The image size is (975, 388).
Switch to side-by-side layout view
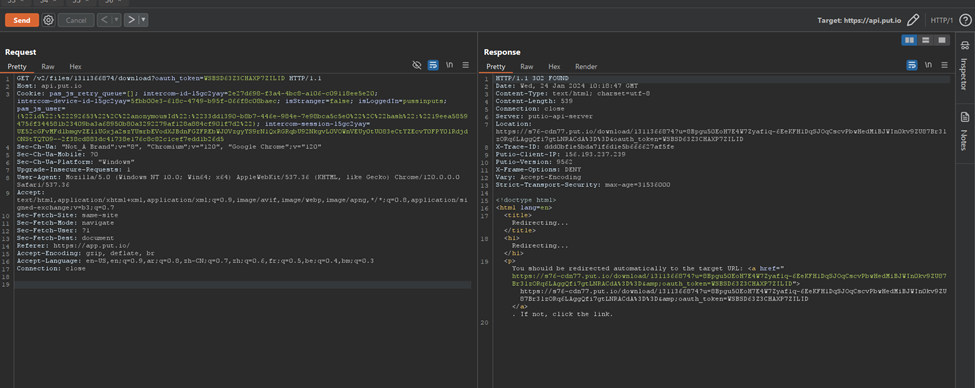coord(910,40)
